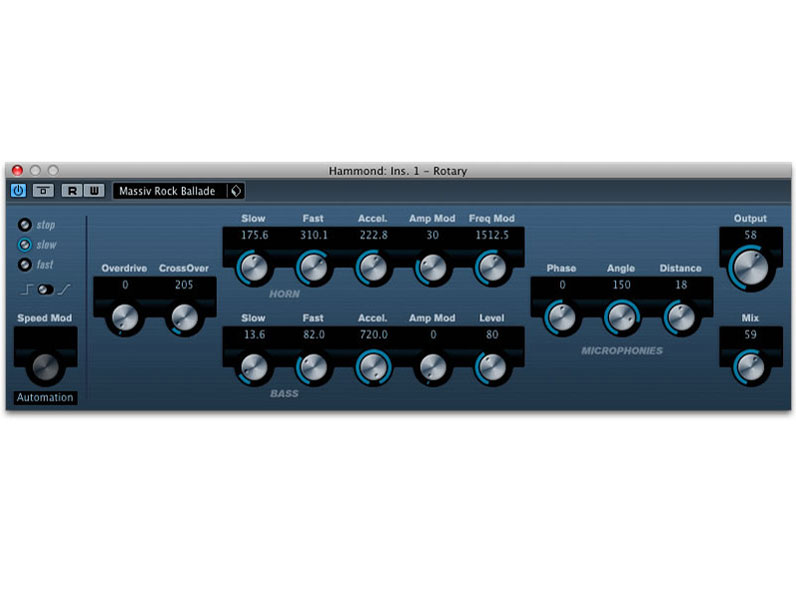Click the Bass Fast knob

click(313, 367)
